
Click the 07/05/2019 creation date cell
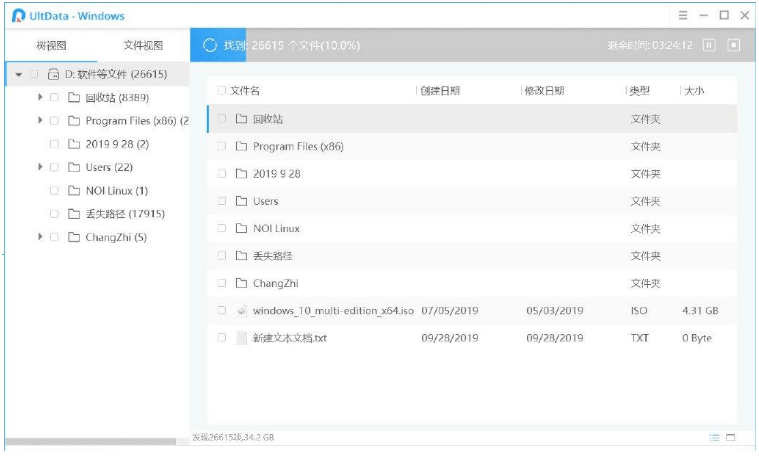click(450, 311)
